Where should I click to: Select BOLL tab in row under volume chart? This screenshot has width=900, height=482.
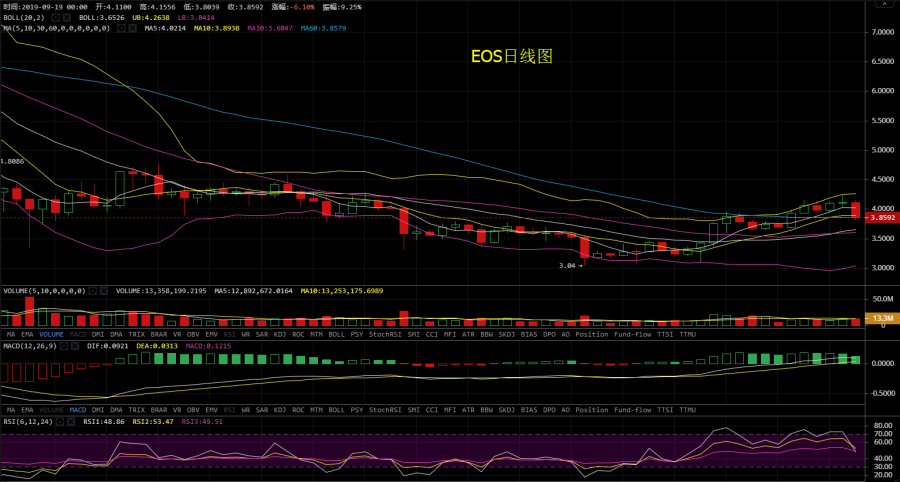point(337,334)
